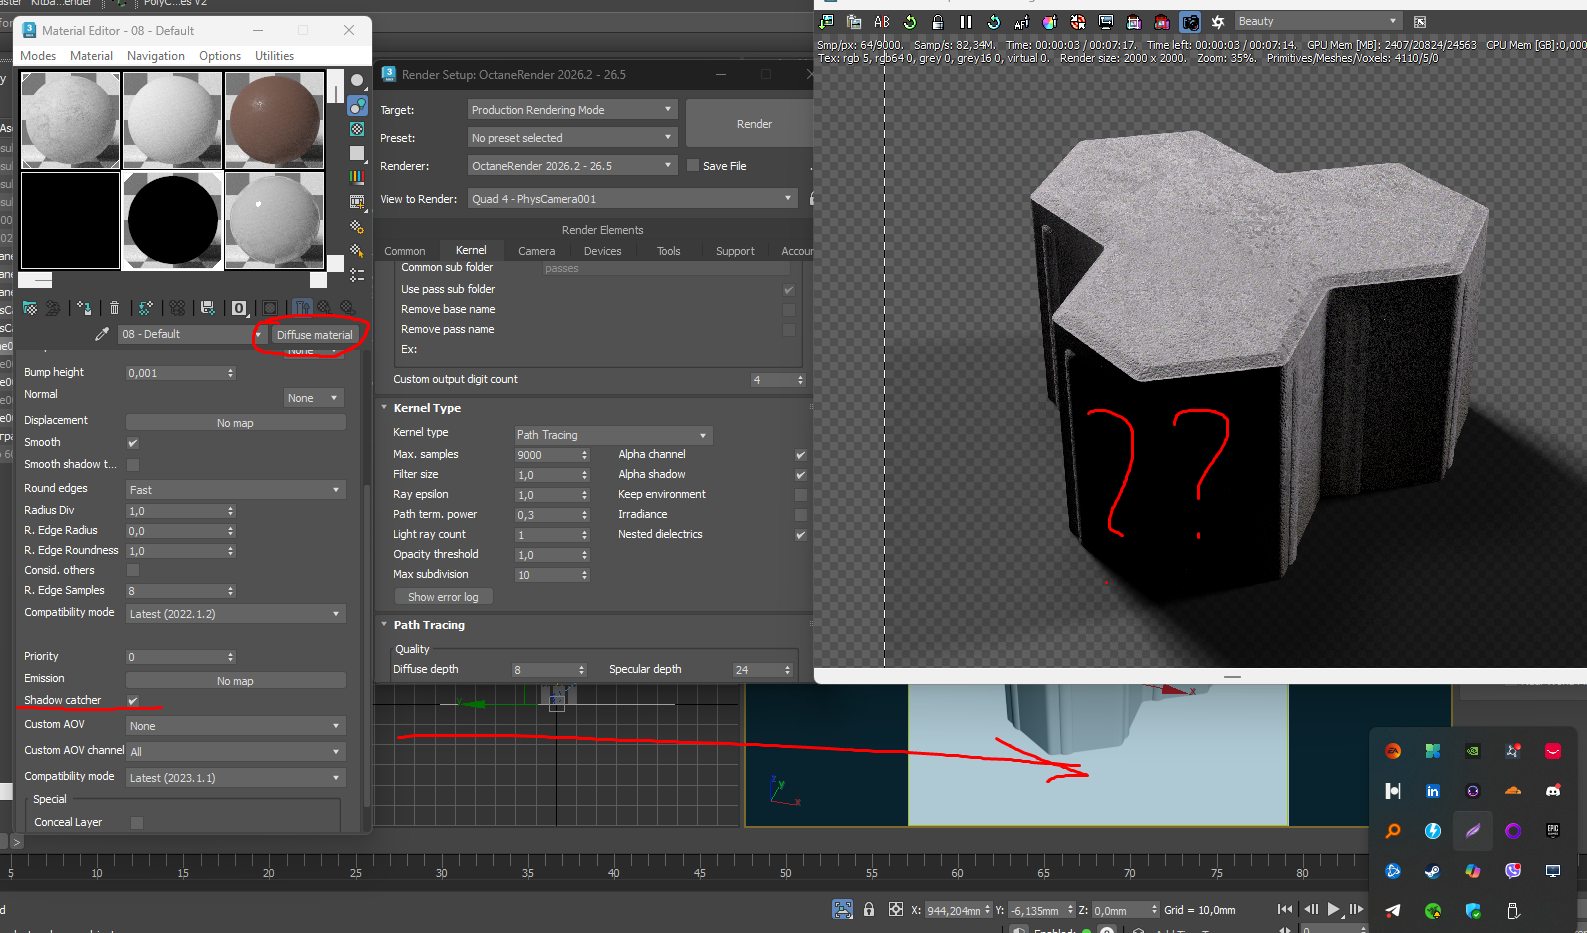Viewport: 1587px width, 933px height.
Task: Toggle the Shadow catcher checkbox
Action: pos(133,701)
